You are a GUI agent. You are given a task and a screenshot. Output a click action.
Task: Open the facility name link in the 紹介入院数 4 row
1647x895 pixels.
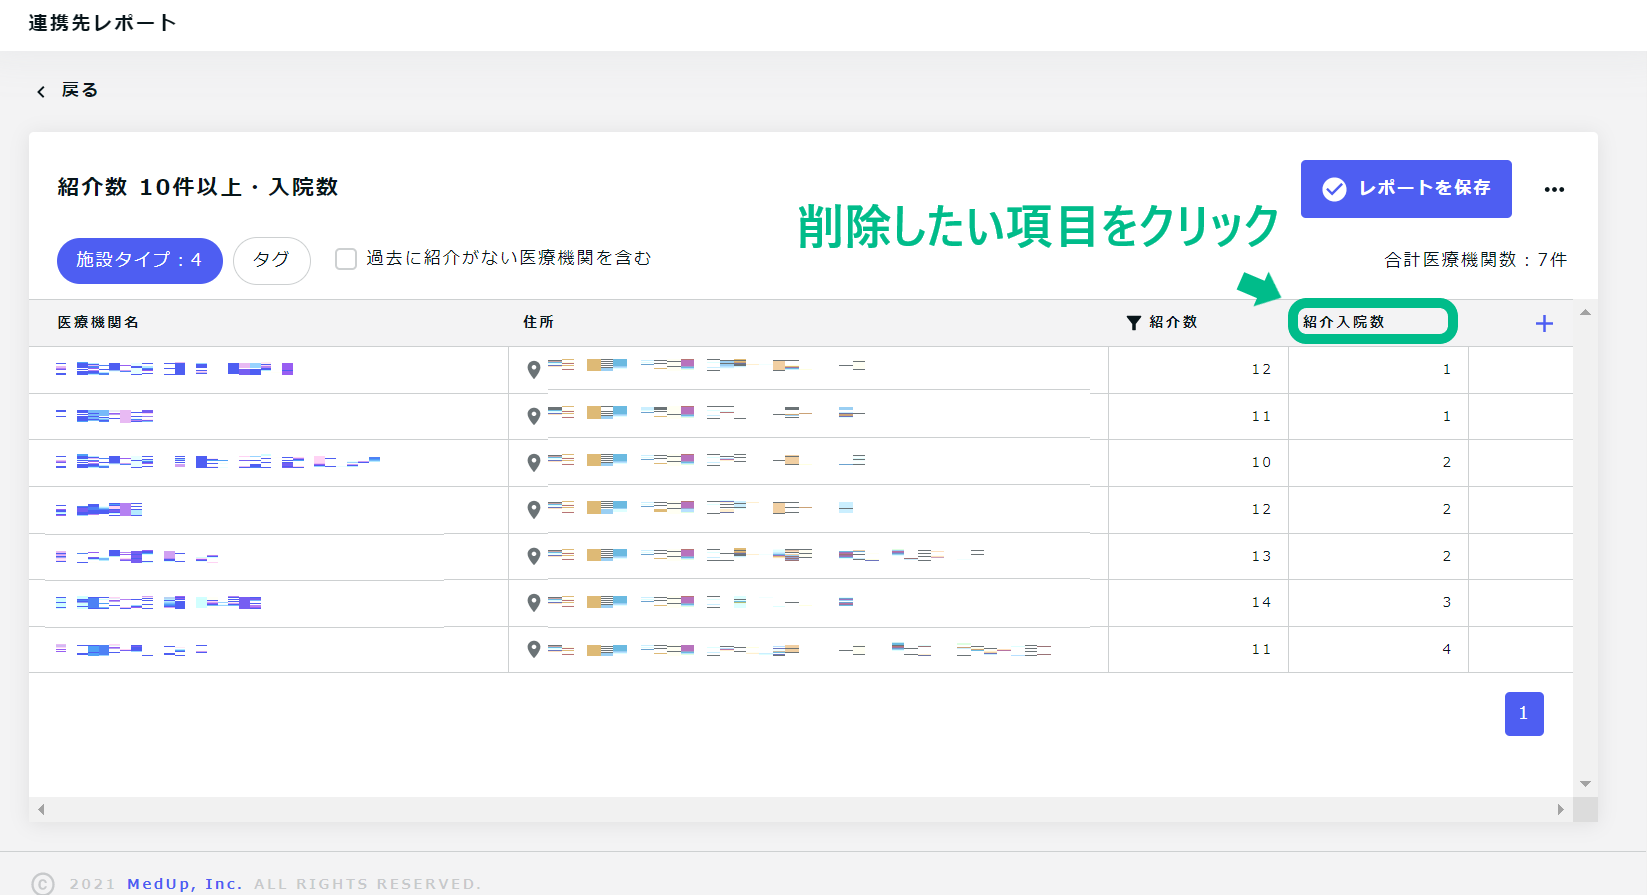[x=131, y=650]
